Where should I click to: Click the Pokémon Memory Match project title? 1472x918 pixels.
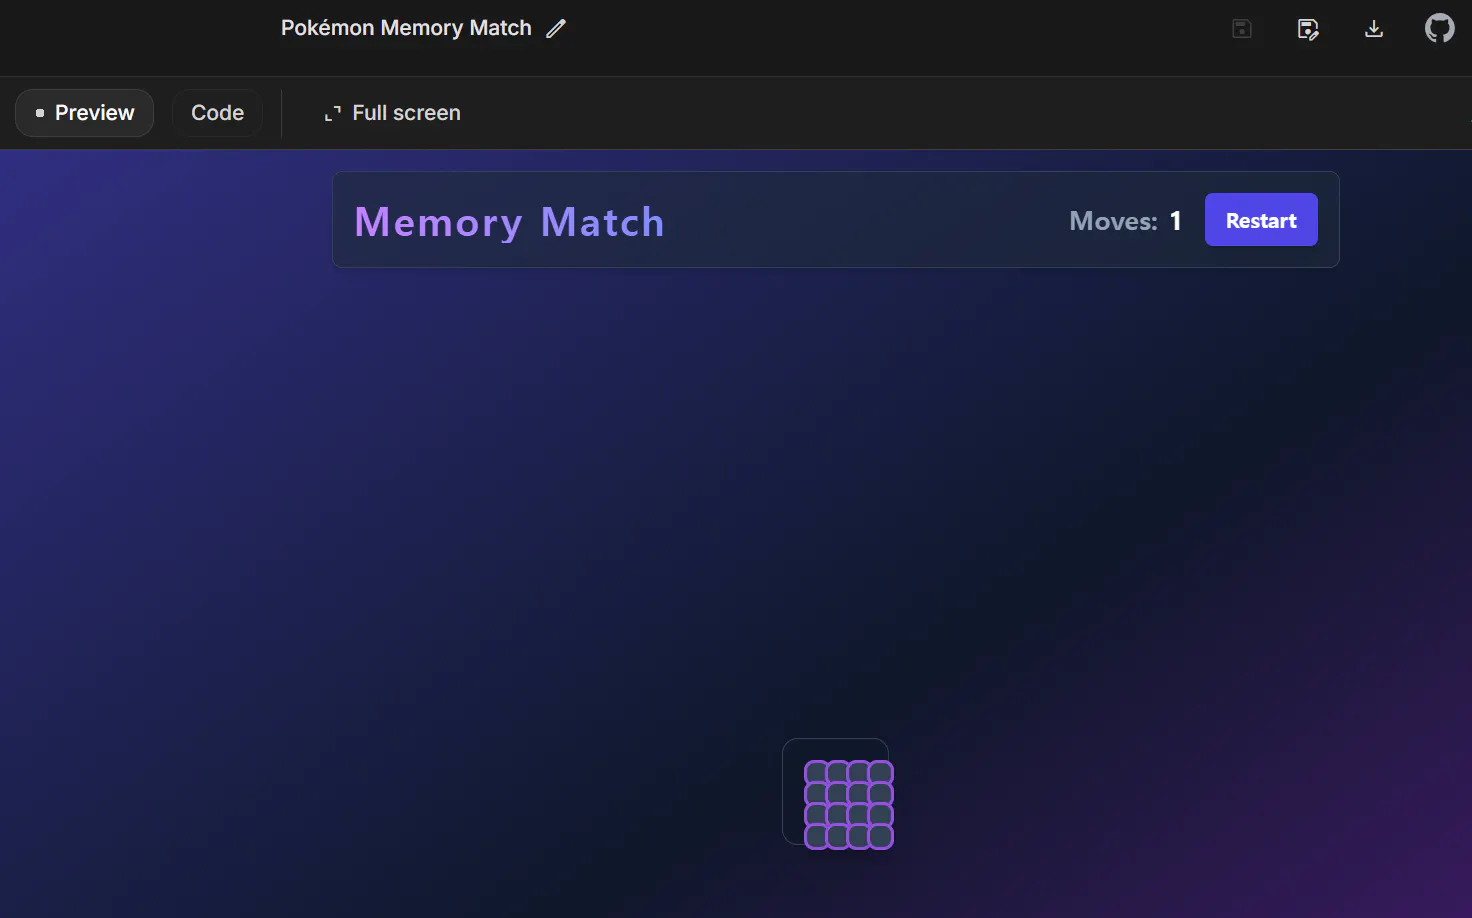pyautogui.click(x=406, y=28)
